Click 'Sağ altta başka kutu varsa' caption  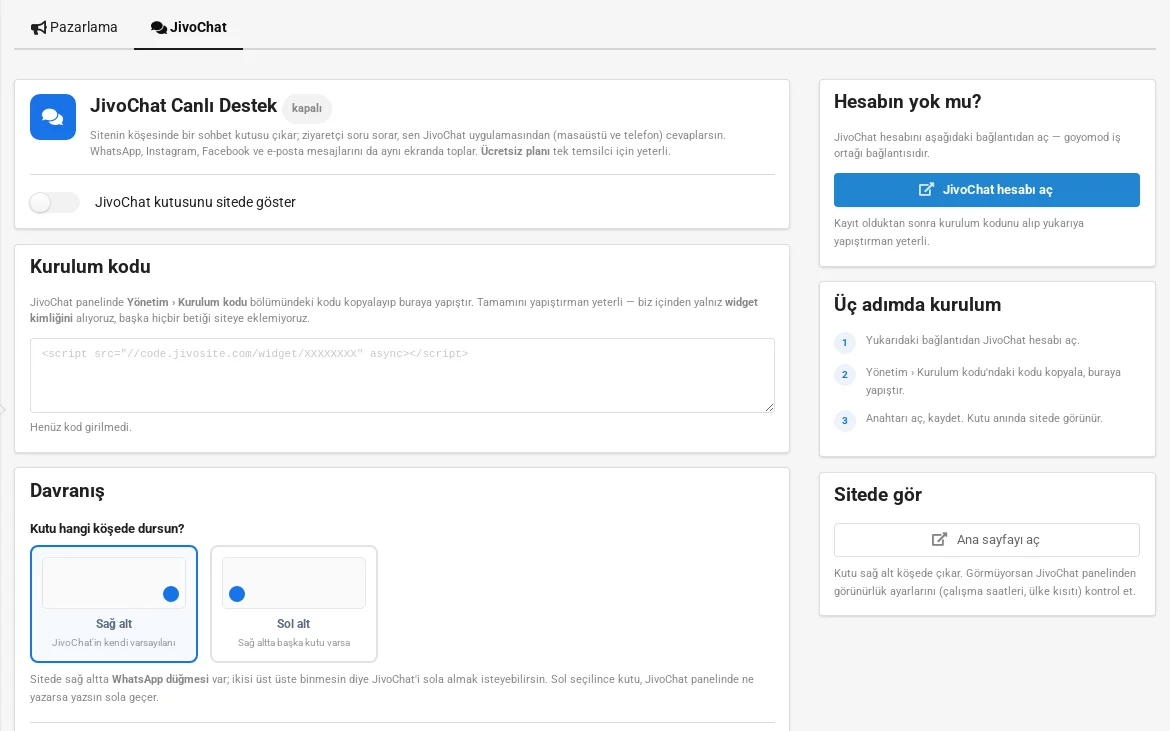[x=294, y=642]
